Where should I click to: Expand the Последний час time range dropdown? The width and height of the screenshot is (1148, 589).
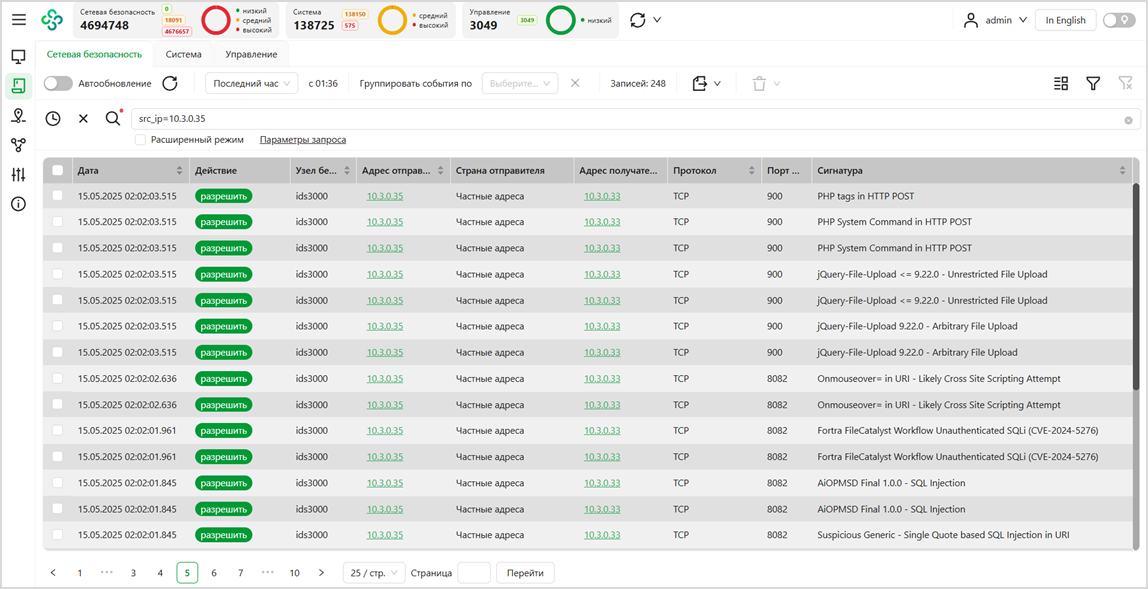coord(251,84)
